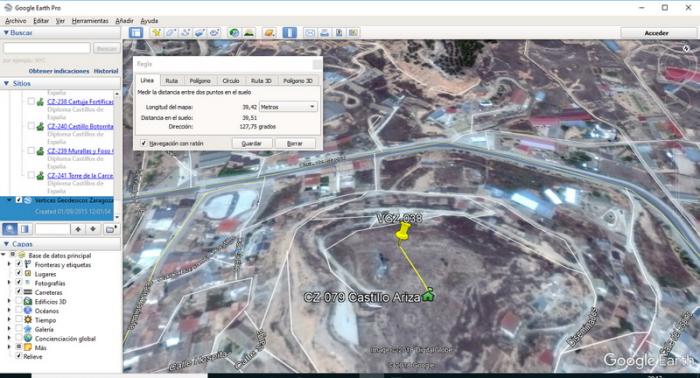
Task: Click the Add Image Overlay toolbar icon
Action: pyautogui.click(x=200, y=33)
